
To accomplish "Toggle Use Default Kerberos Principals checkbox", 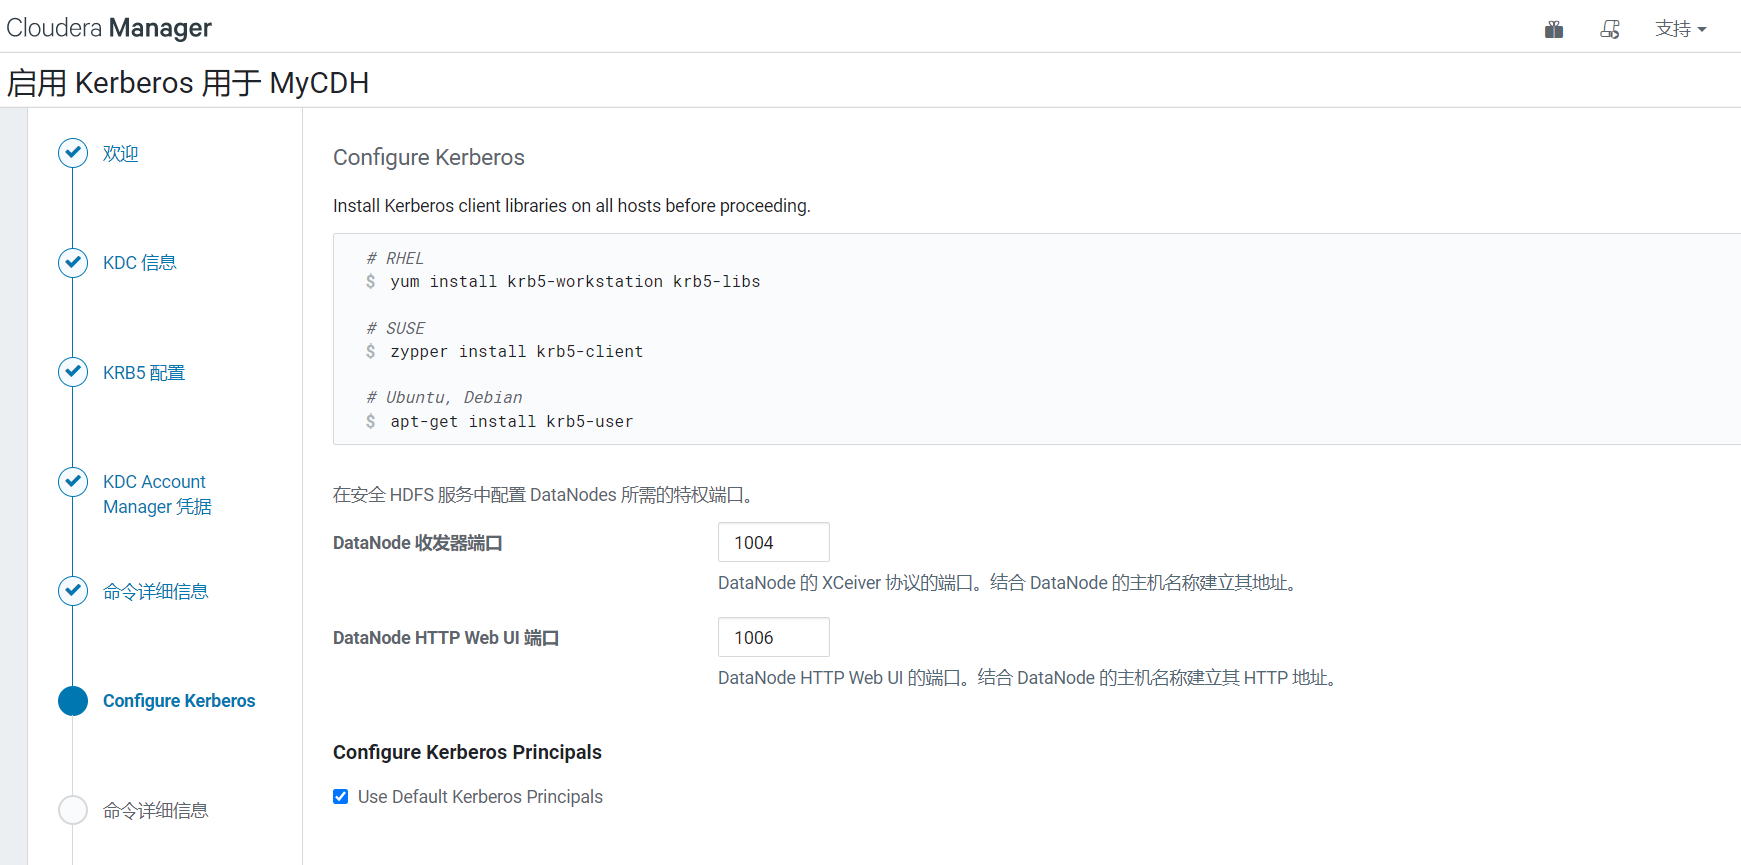I will (x=341, y=797).
